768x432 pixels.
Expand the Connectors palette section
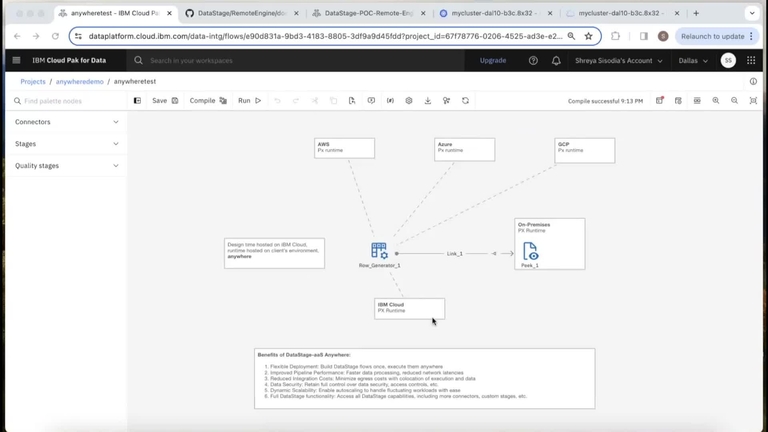point(66,122)
